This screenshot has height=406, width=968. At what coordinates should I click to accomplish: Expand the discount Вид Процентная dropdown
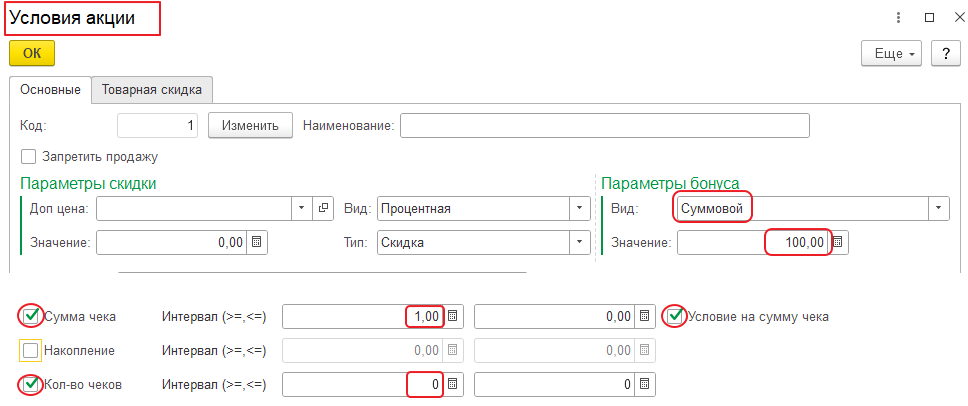tap(578, 208)
